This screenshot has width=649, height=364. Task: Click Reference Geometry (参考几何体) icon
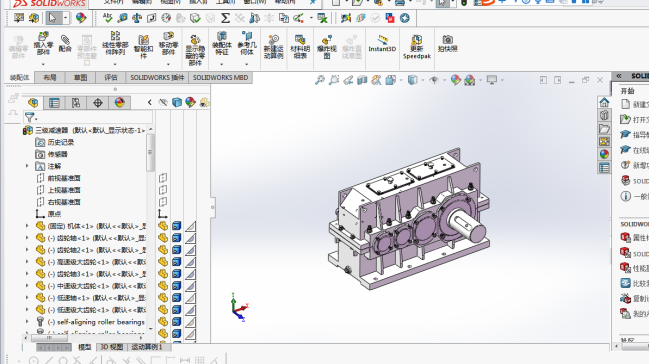247,44
